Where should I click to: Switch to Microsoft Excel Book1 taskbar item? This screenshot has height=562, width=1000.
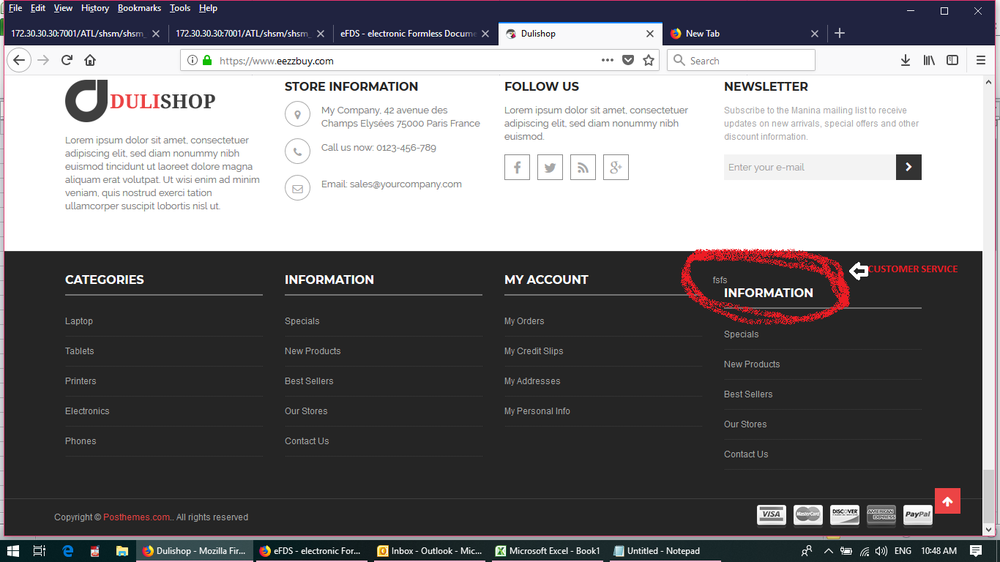click(x=548, y=551)
